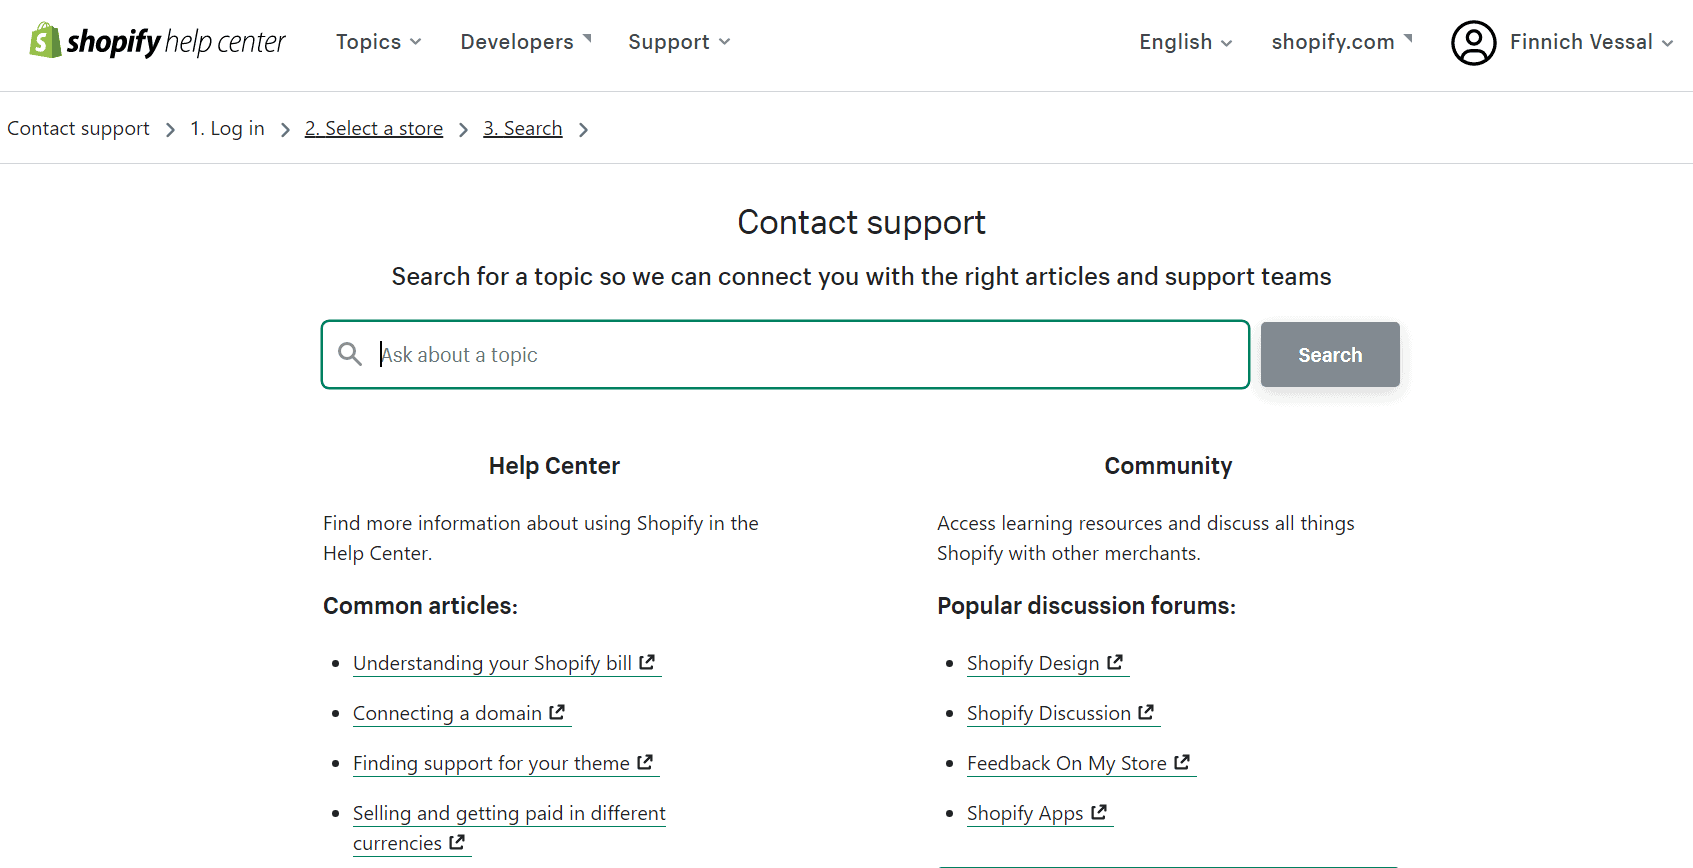Click the Shopify help center logo
The image size is (1693, 868).
pos(157,41)
